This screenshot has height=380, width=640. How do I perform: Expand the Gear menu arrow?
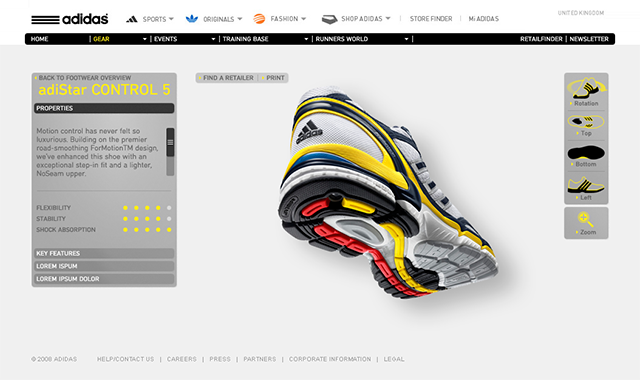coord(144,39)
